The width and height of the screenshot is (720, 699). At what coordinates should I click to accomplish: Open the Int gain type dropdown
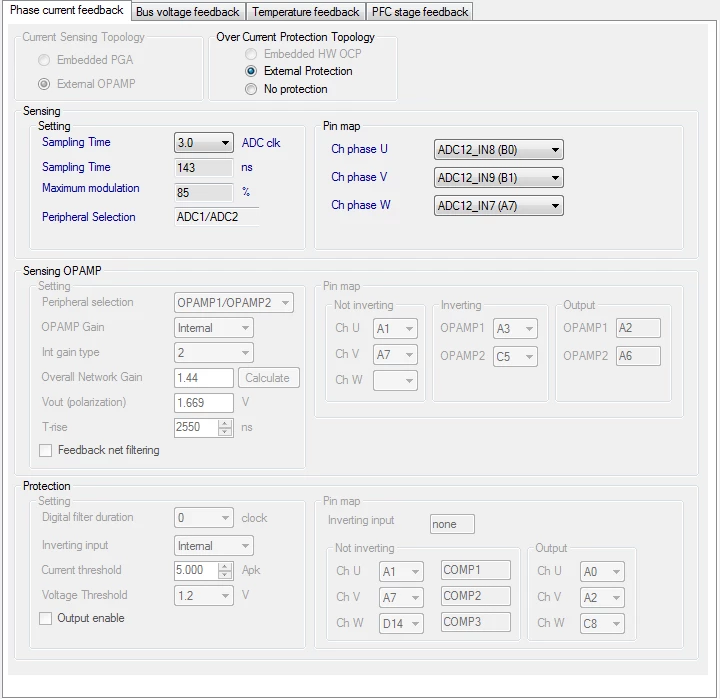click(214, 353)
